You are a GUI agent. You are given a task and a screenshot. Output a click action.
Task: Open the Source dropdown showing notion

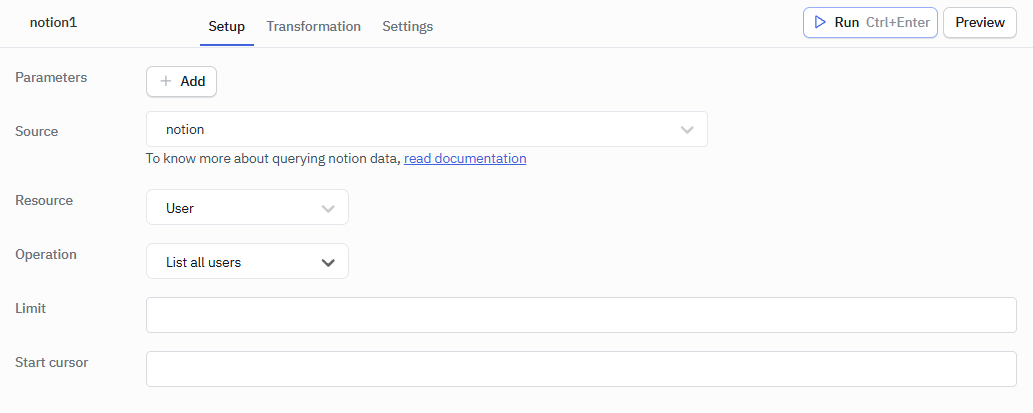(427, 129)
